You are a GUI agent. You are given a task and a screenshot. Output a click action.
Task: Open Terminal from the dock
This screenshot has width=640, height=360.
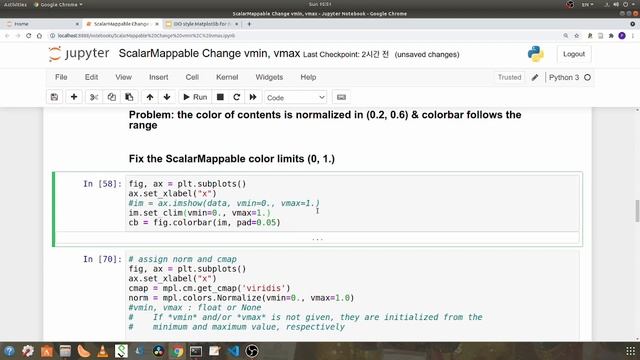tap(196, 351)
